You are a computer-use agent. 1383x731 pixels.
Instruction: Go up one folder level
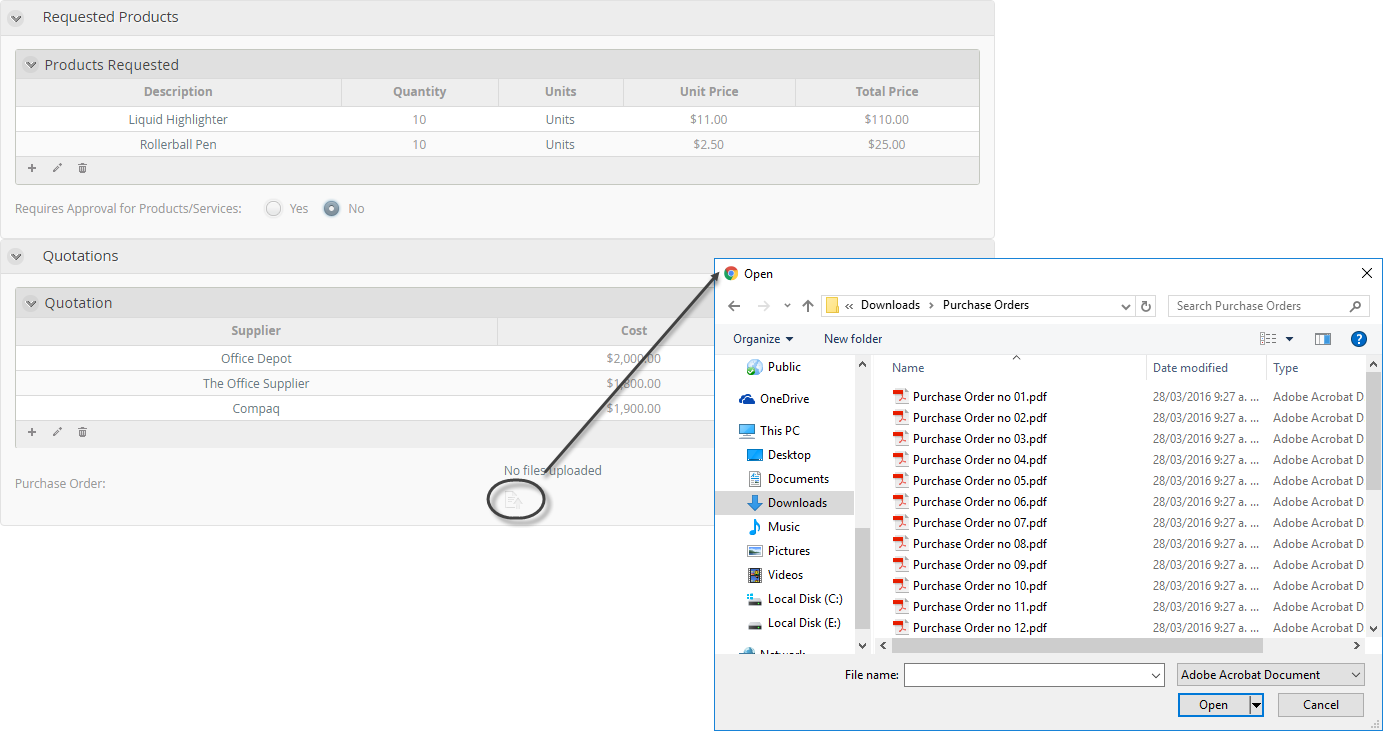coord(808,306)
